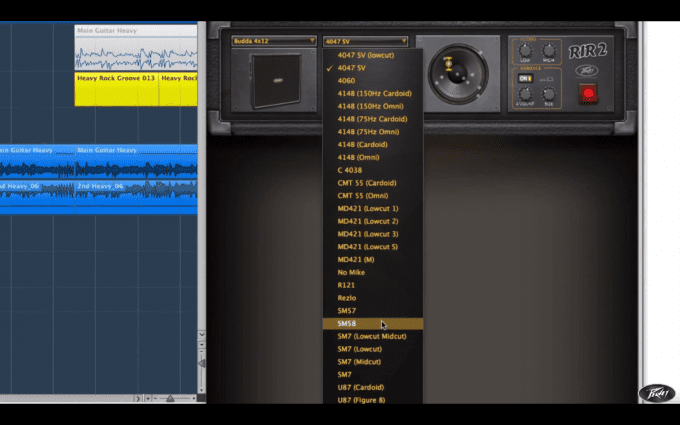Select No Mike in the list
Image resolution: width=680 pixels, height=425 pixels.
tap(351, 272)
